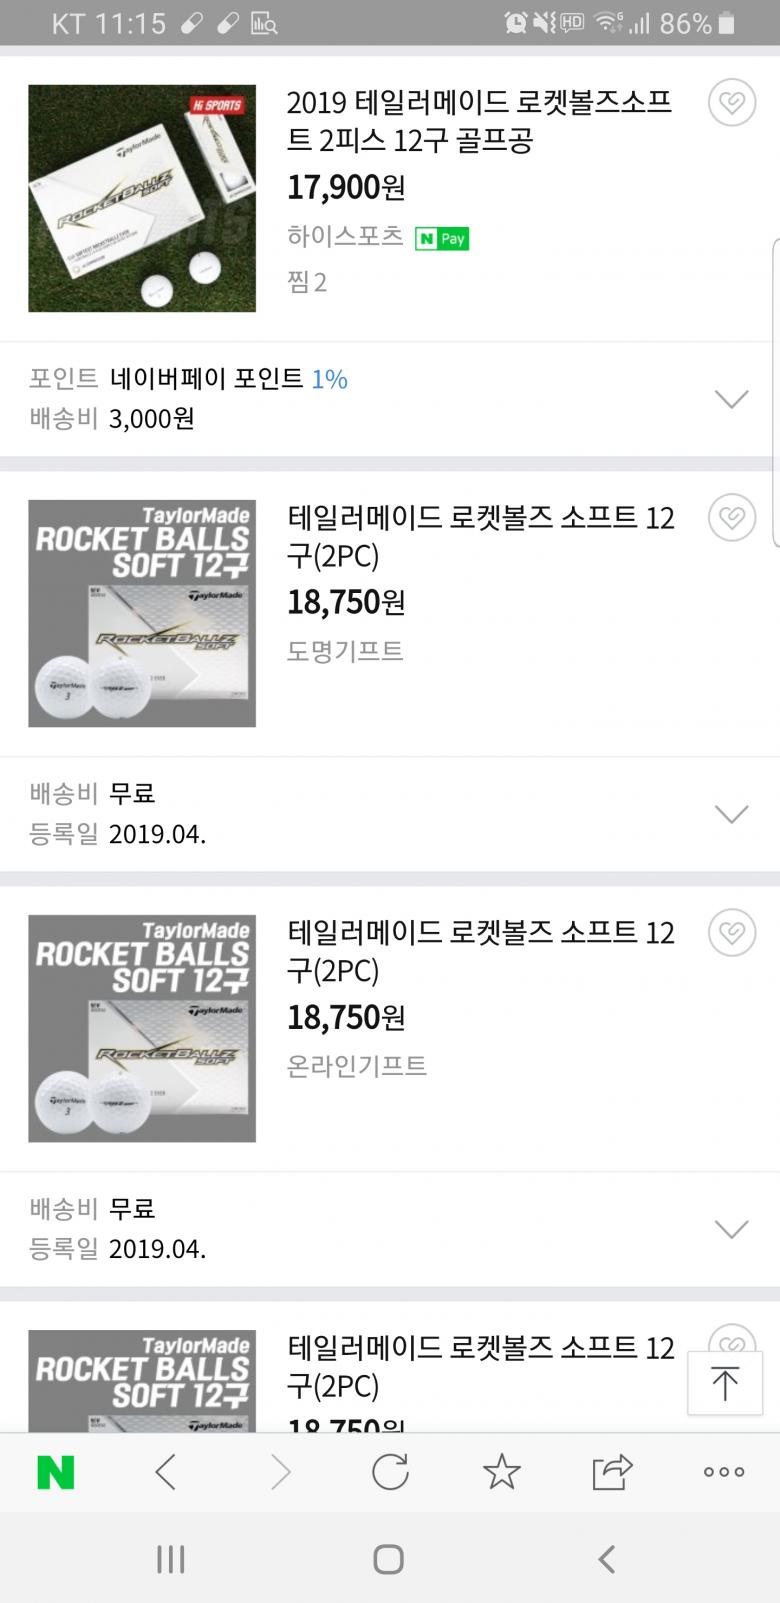This screenshot has width=780, height=1603.
Task: Open the 하이스포츠 seller link
Action: (345, 236)
